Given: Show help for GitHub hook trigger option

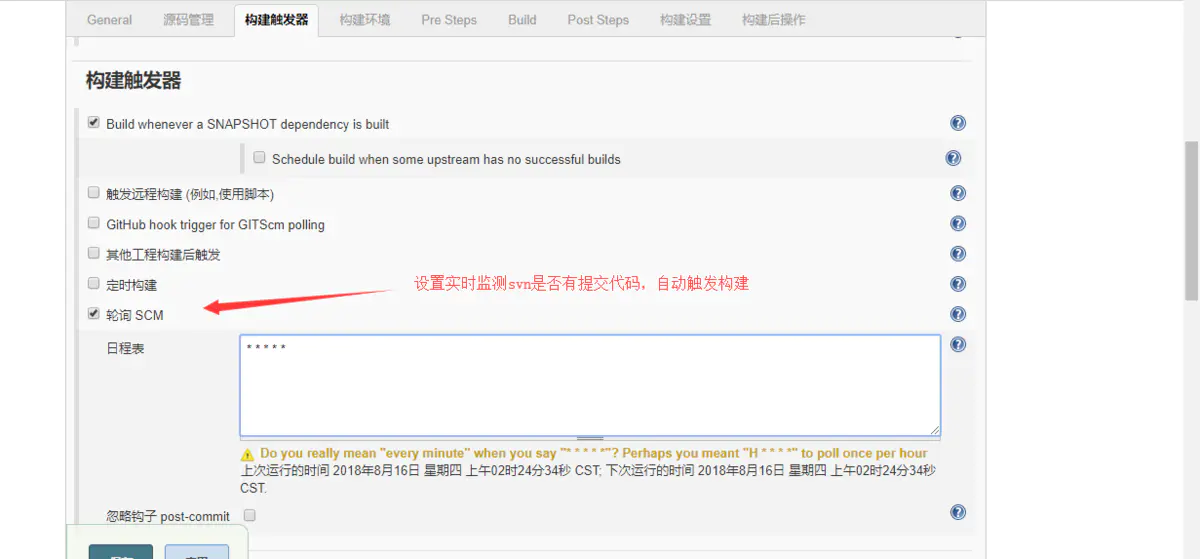Looking at the screenshot, I should [x=958, y=224].
